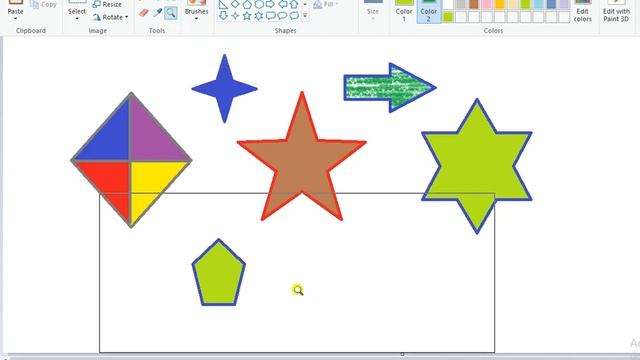
Task: Pick the blue-gray palette swatch
Action: pyautogui.click(x=551, y=4)
